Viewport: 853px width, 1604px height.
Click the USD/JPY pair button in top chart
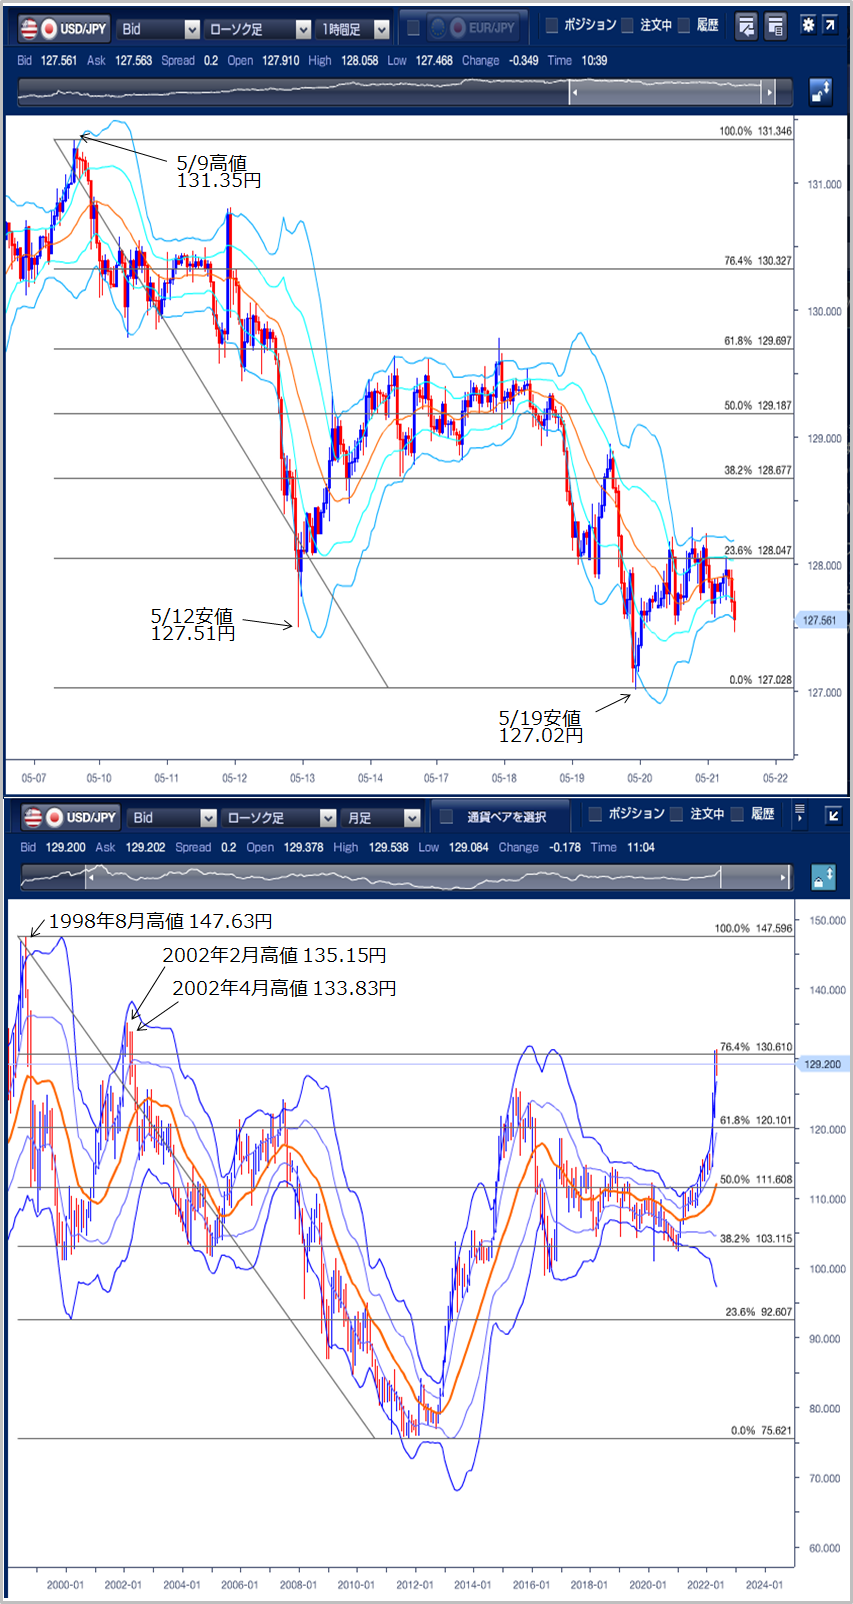[x=64, y=29]
